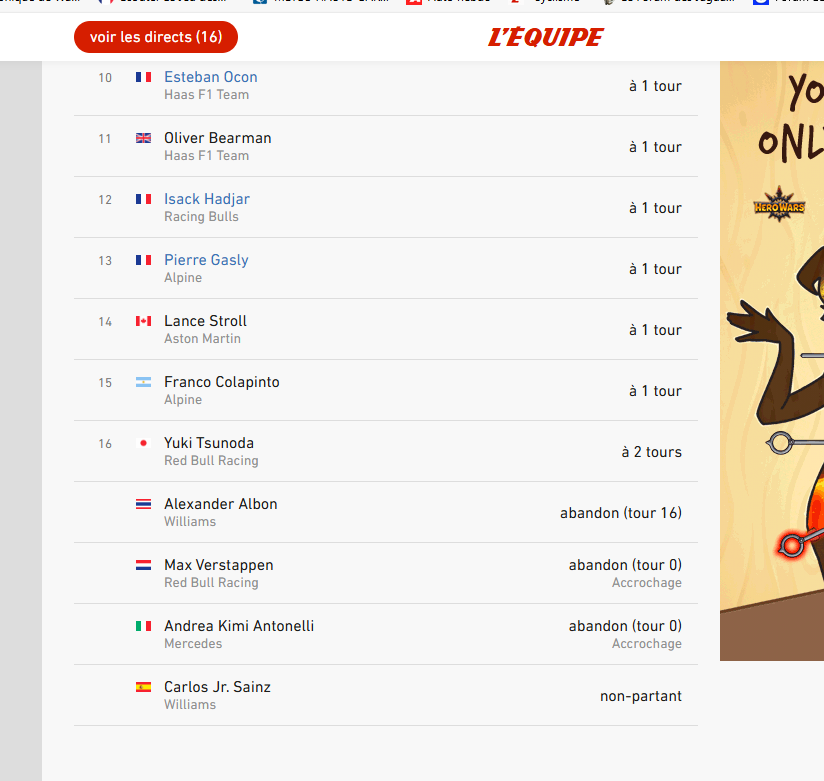Click "Red Bull Racing" under Yuki Tsunoda
This screenshot has width=824, height=781.
[211, 460]
